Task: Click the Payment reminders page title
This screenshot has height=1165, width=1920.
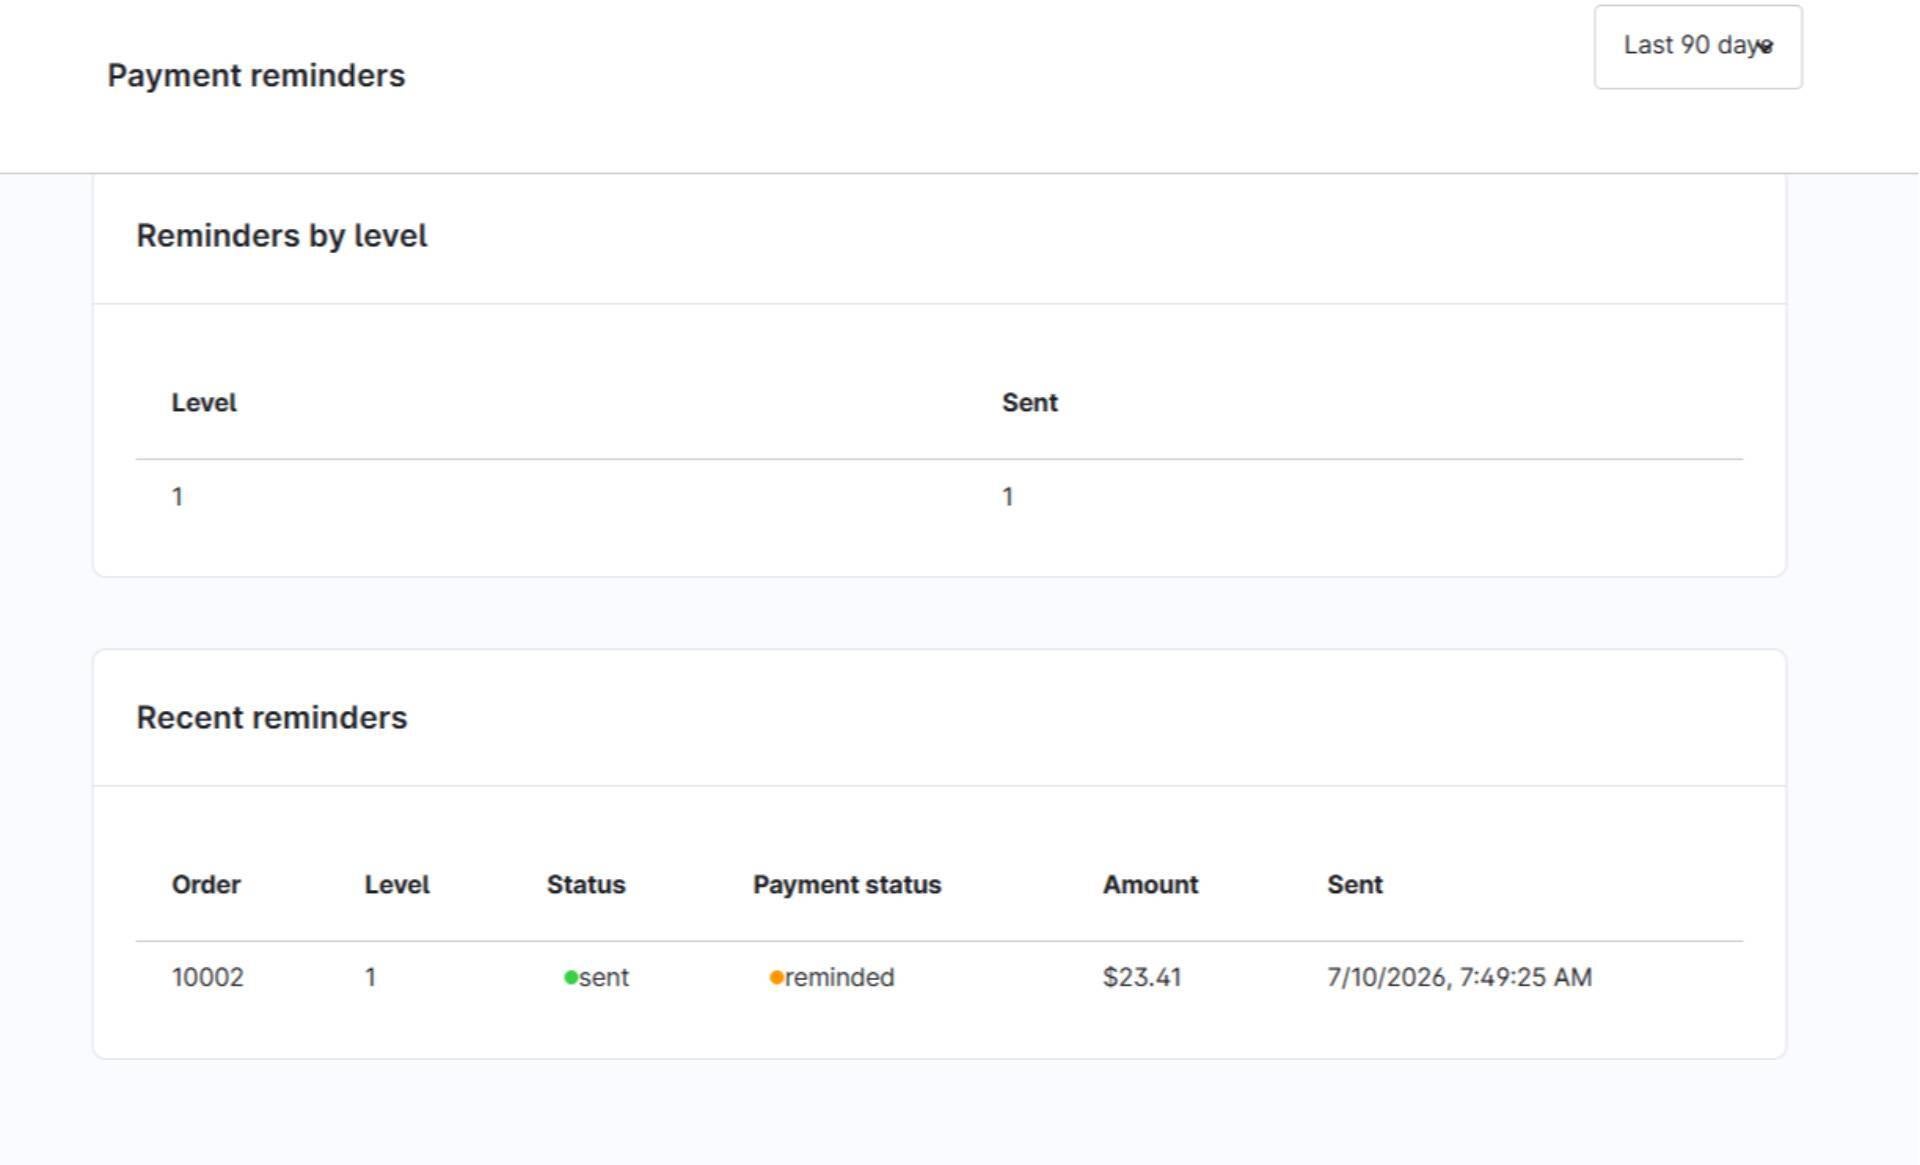Action: 256,76
